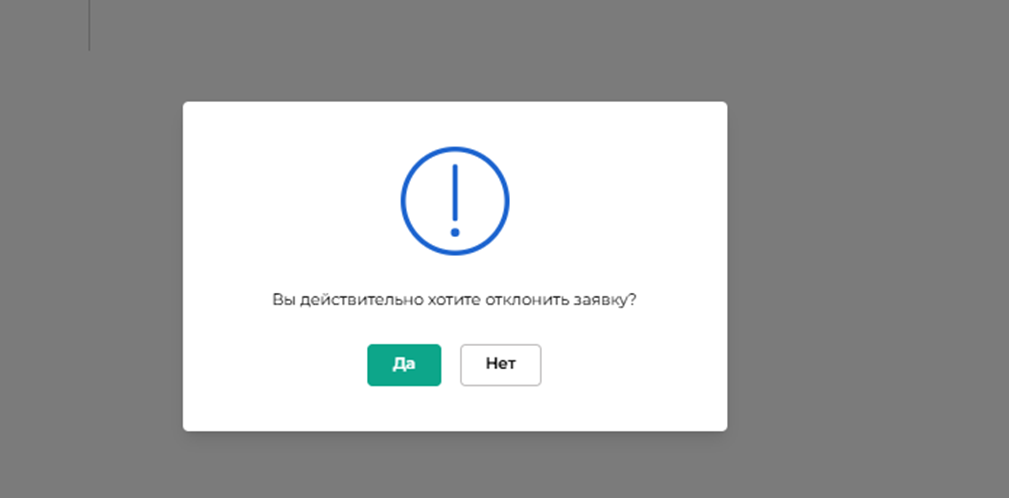Select the word 'заявку' in the message
The width and height of the screenshot is (1009, 498).
point(600,300)
